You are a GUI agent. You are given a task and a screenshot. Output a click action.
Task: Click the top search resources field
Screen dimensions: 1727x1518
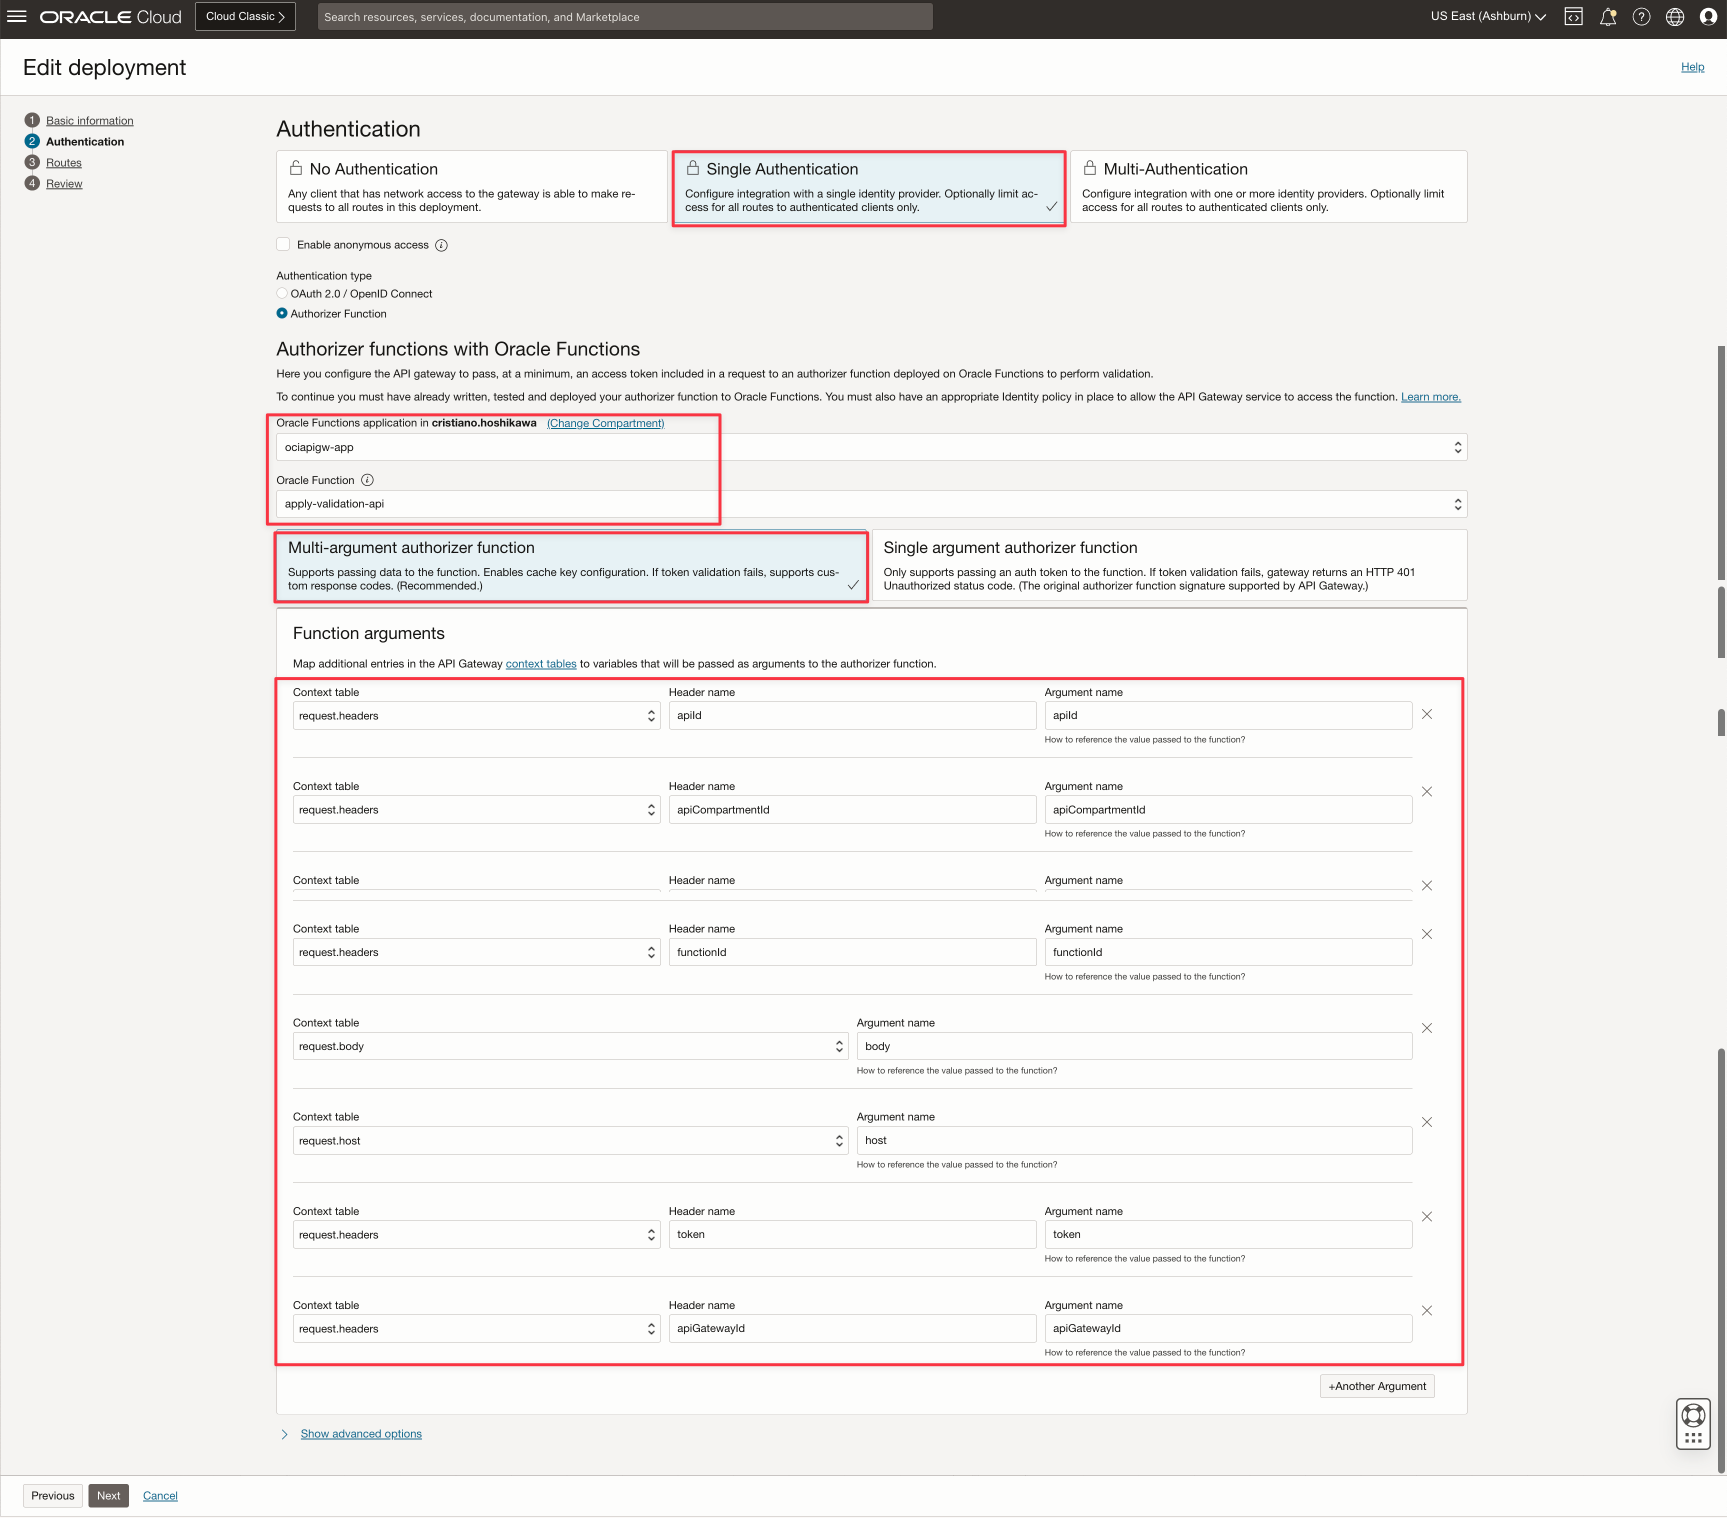coord(624,17)
